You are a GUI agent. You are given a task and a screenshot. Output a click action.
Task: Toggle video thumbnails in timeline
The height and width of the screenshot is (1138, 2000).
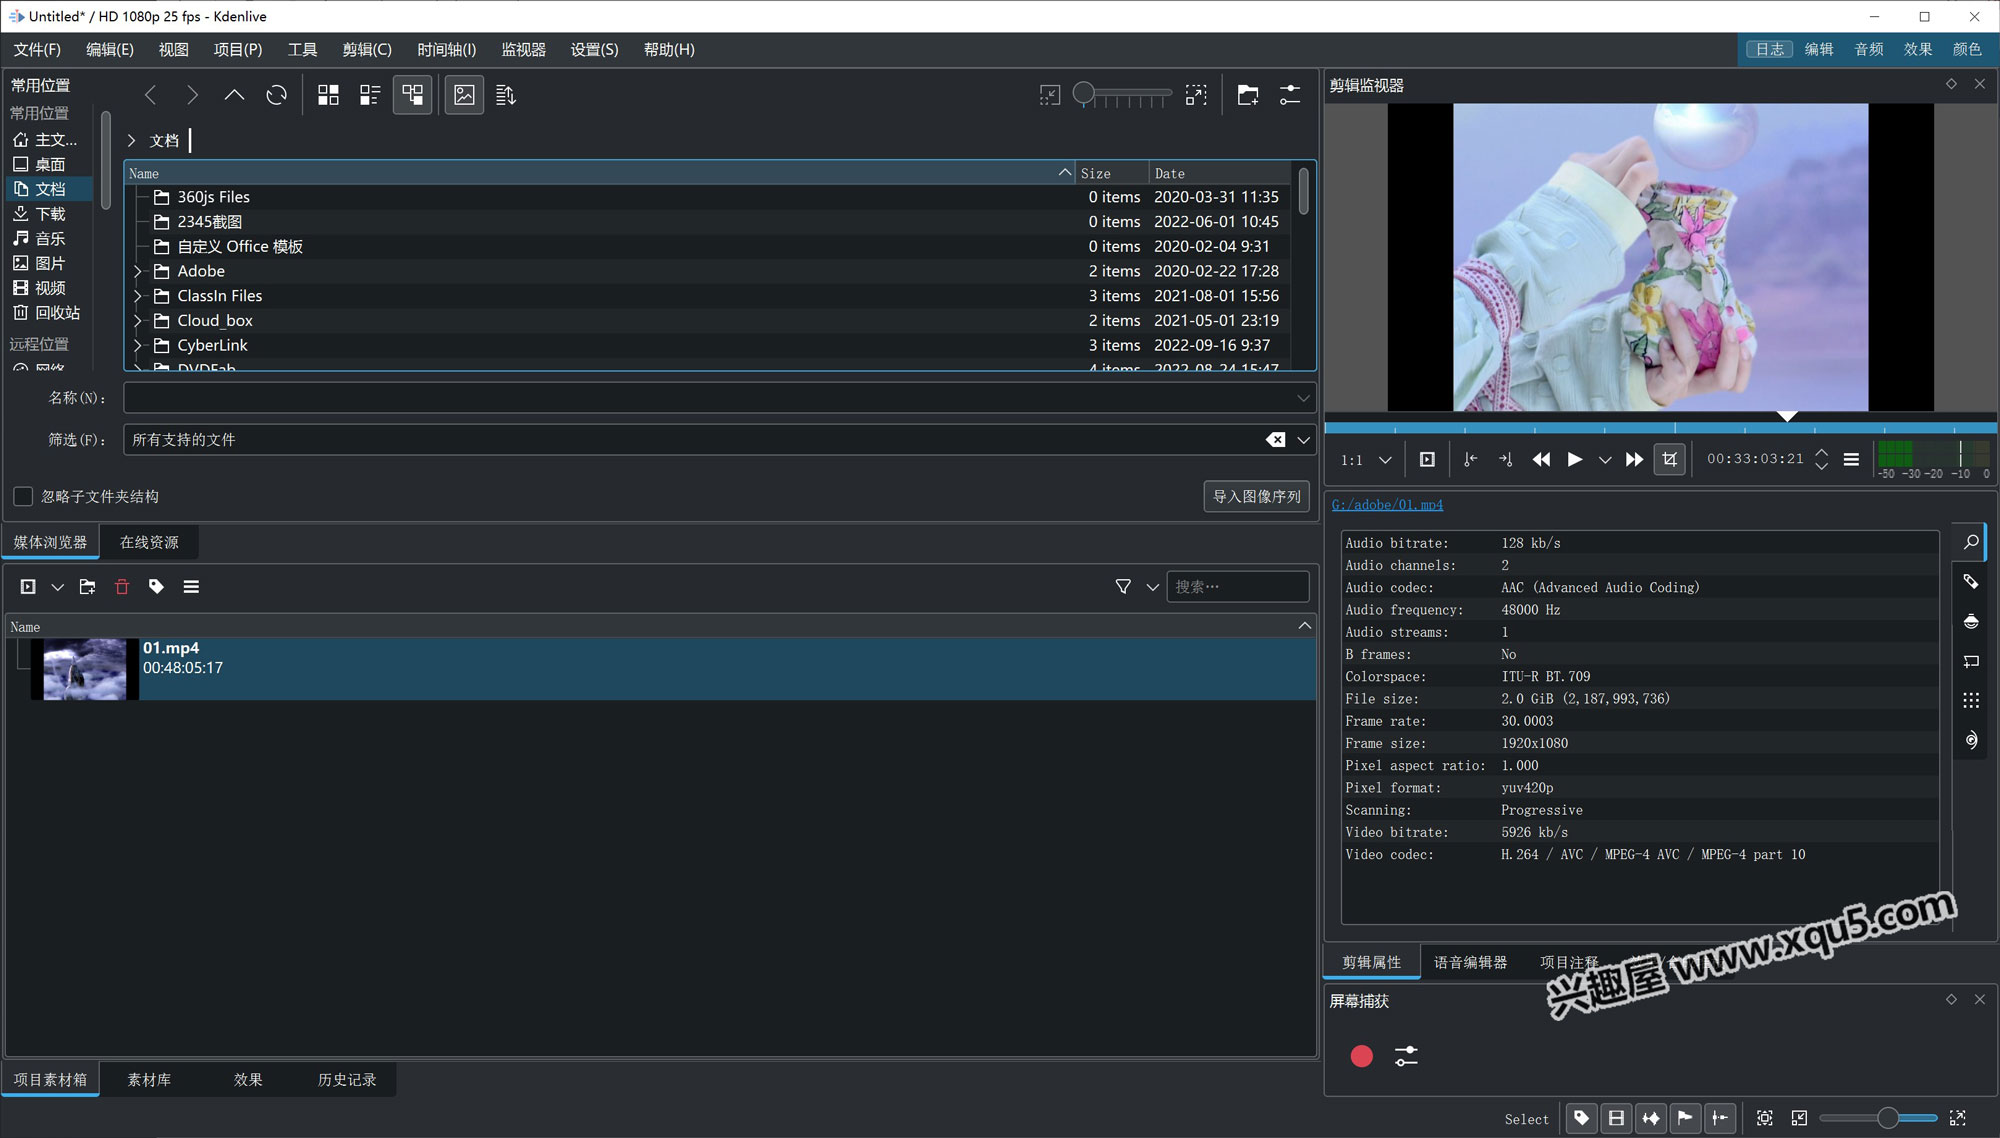coord(1616,1118)
